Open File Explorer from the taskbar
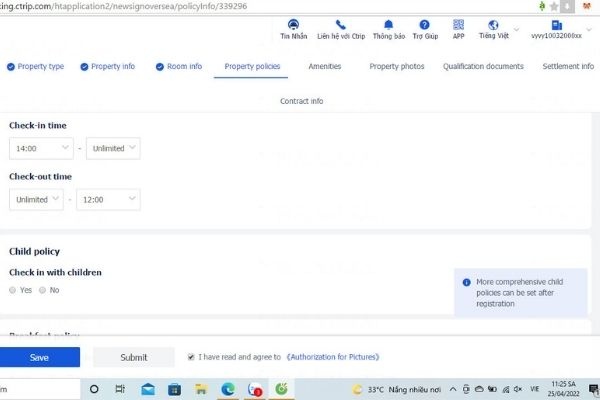The height and width of the screenshot is (400, 600). (201, 389)
